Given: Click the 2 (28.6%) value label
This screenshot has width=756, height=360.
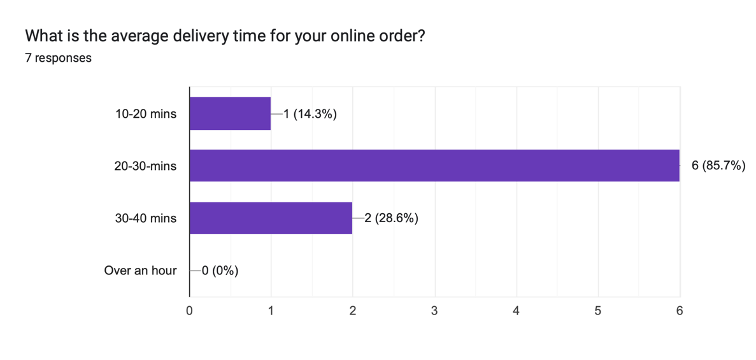Looking at the screenshot, I should (x=391, y=218).
